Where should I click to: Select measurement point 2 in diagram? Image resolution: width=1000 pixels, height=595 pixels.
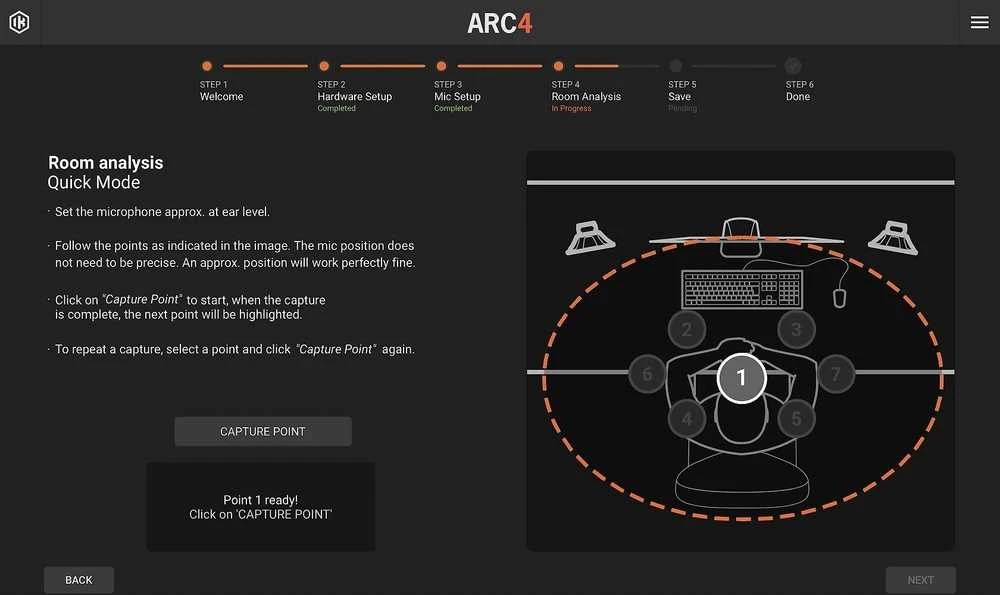pos(687,330)
